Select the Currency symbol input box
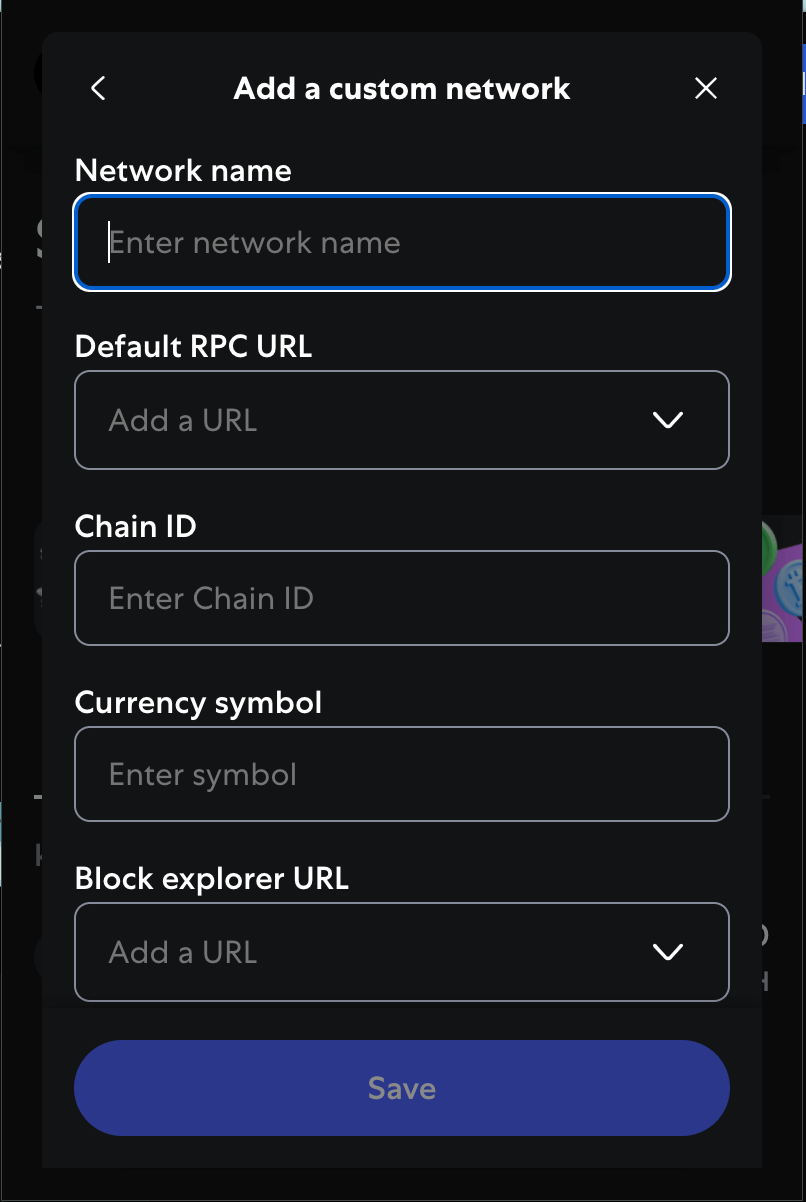The width and height of the screenshot is (806, 1202). tap(402, 774)
